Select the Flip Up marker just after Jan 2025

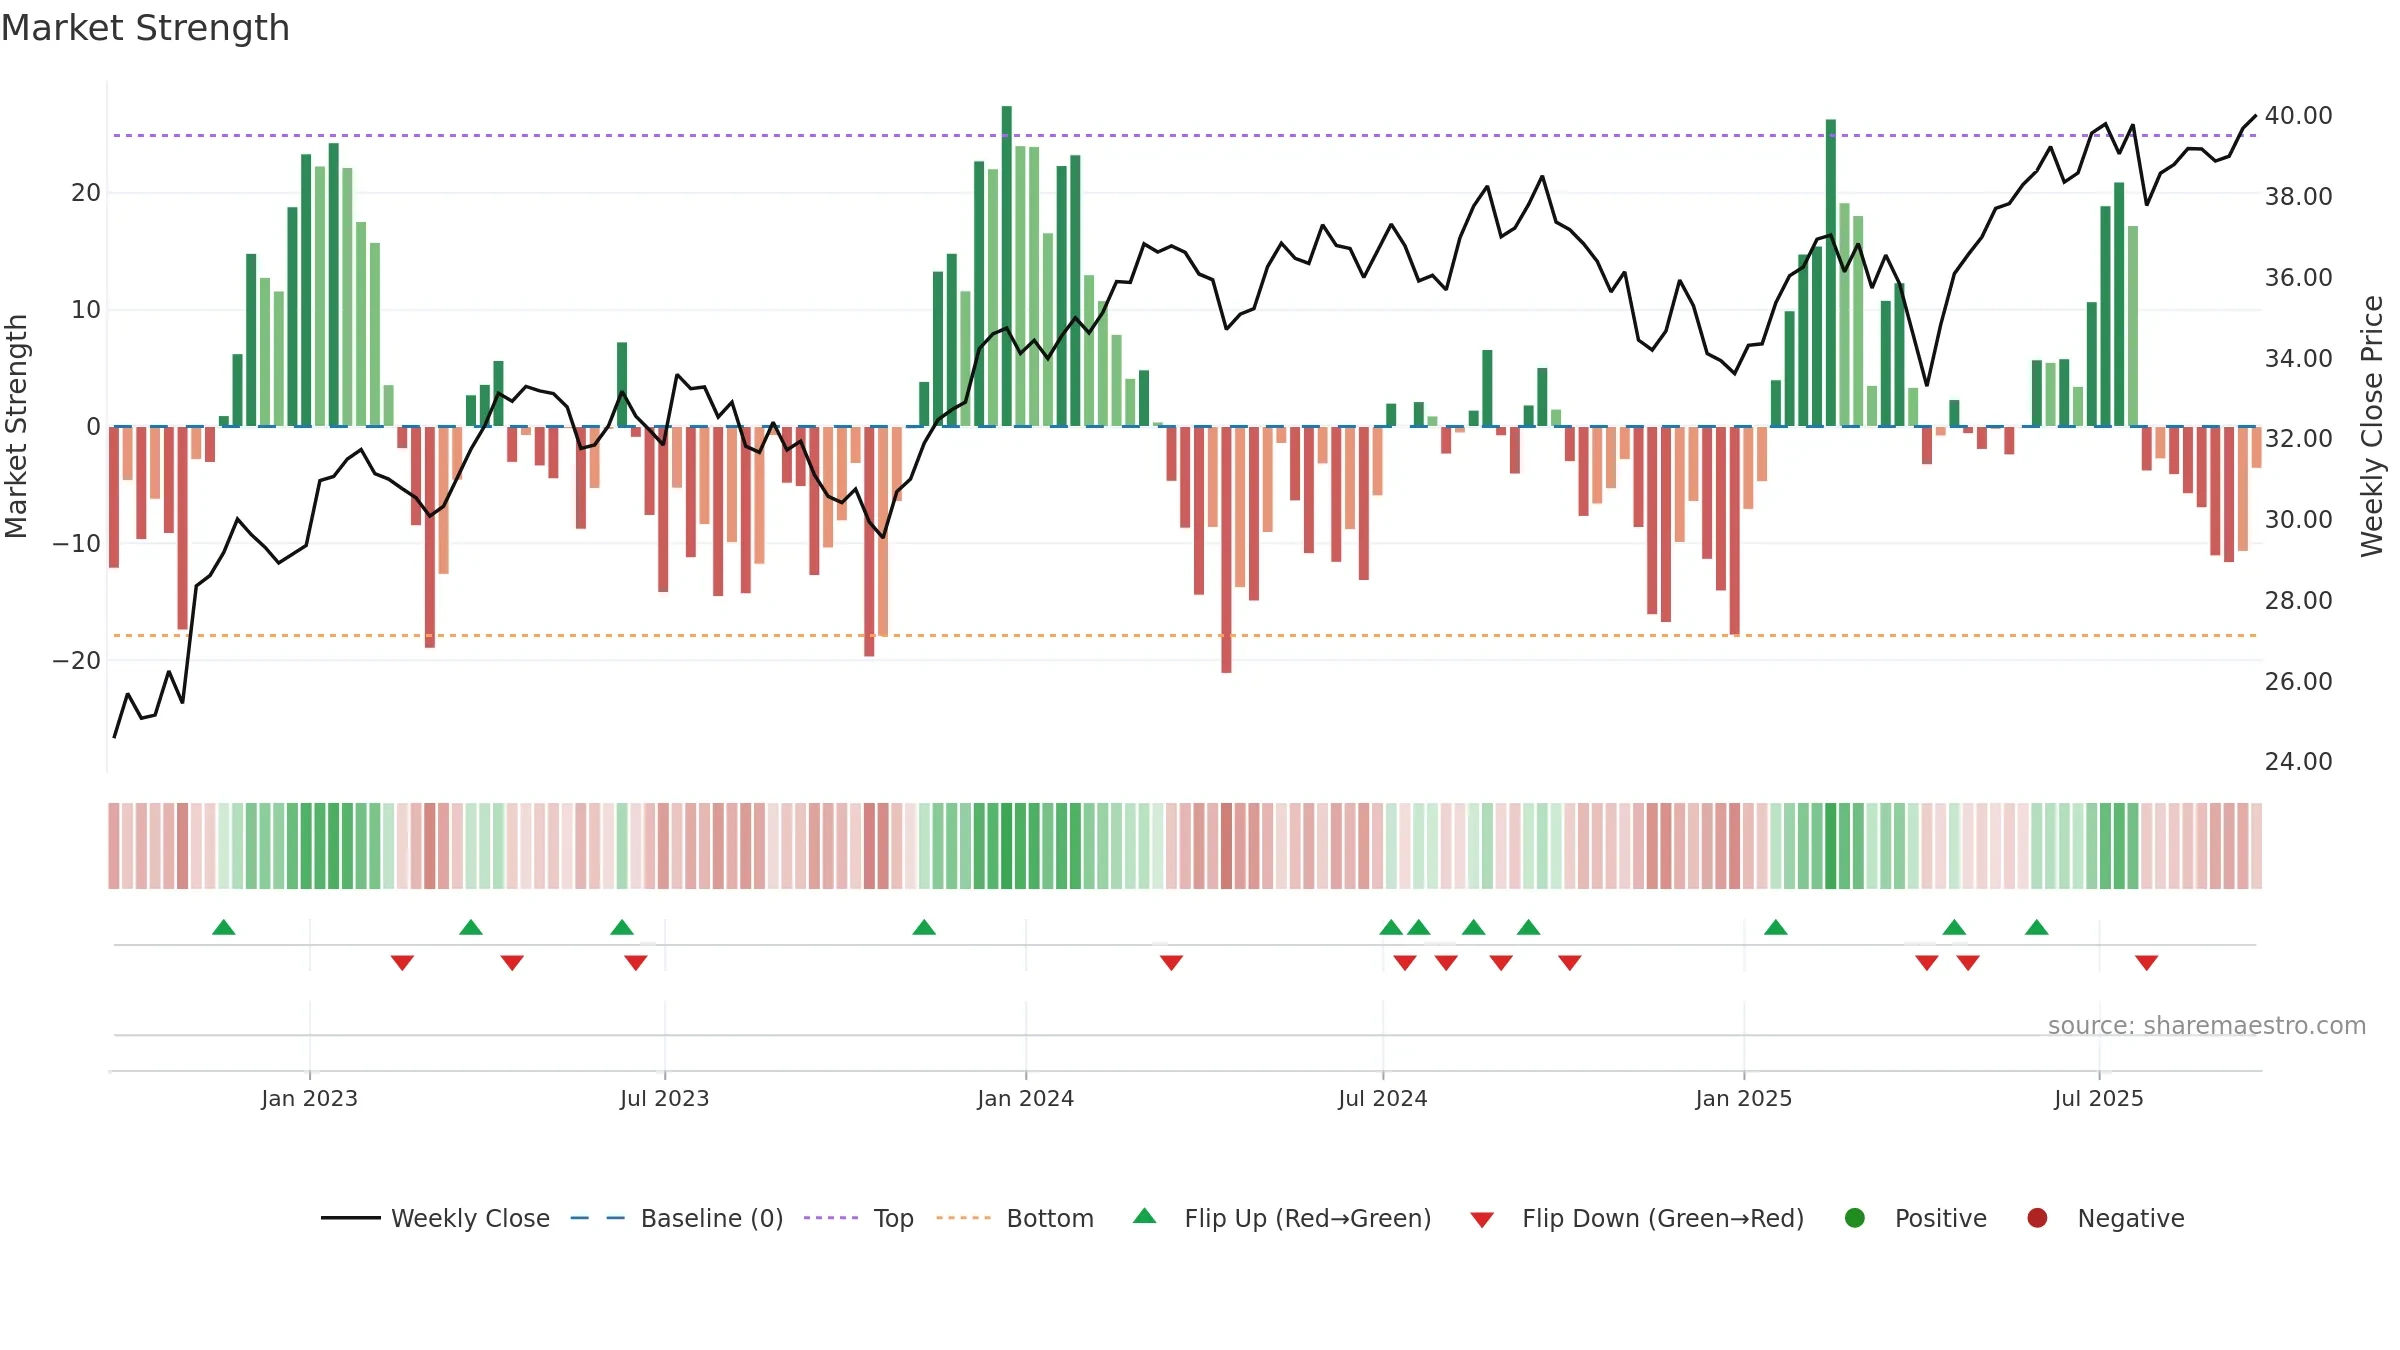pyautogui.click(x=1776, y=927)
